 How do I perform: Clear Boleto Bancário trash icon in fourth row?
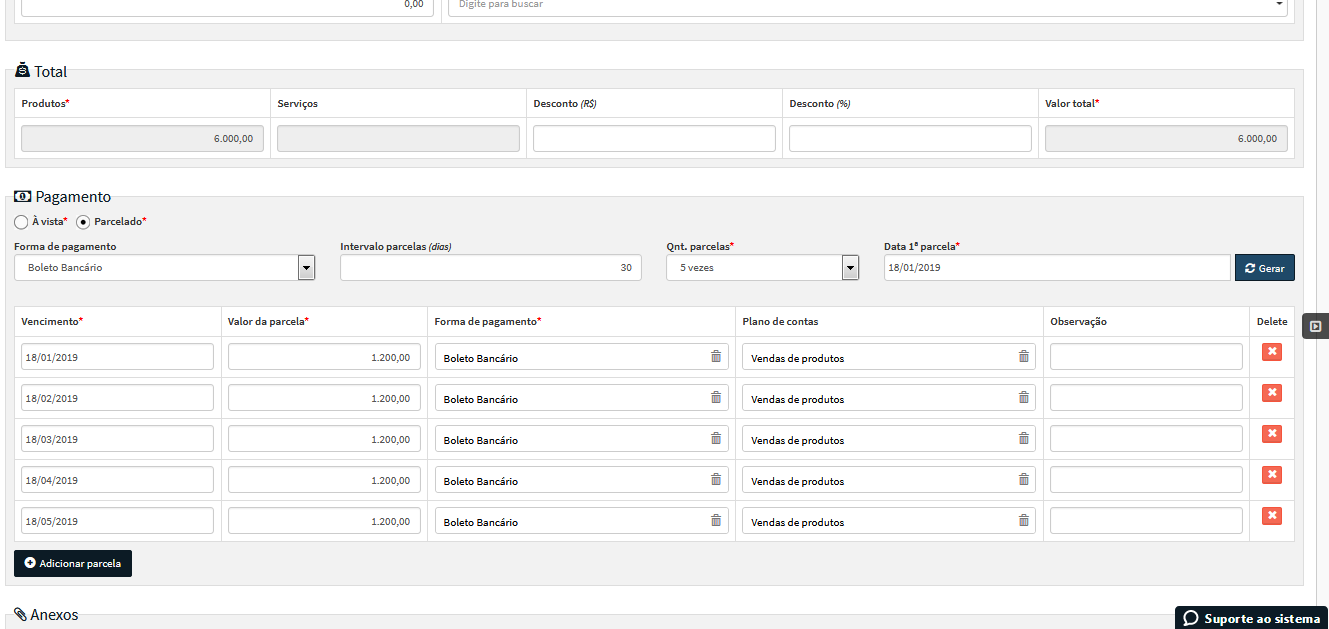715,480
